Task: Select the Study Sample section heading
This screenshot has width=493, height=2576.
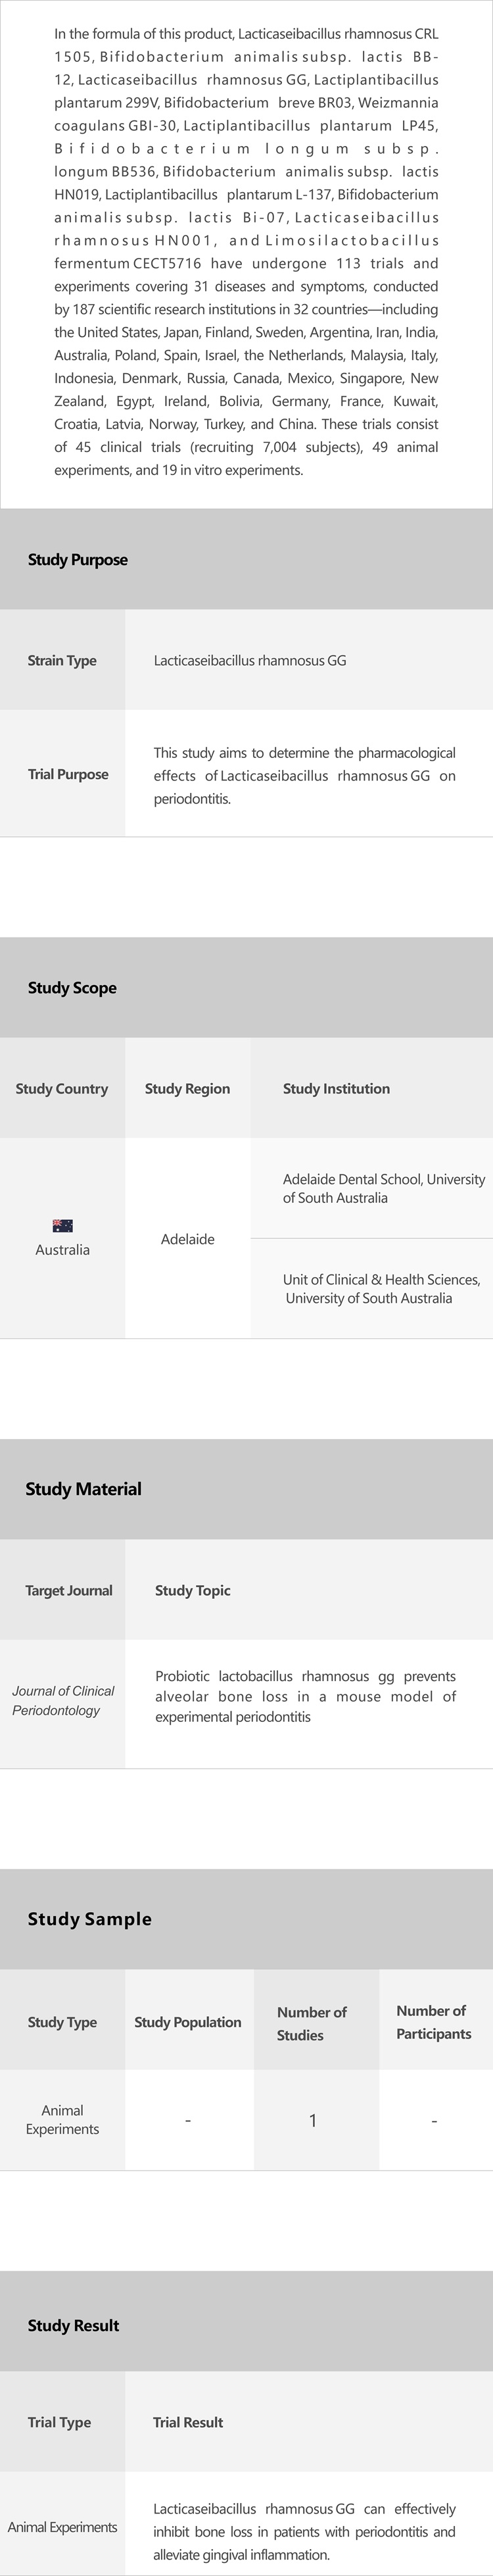Action: click(90, 1919)
